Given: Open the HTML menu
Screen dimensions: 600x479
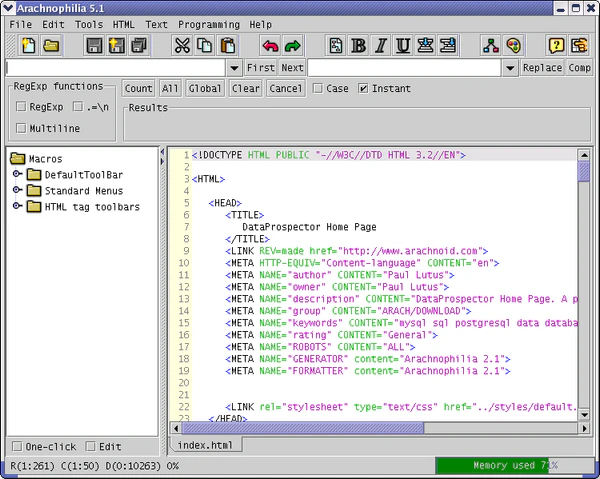Looking at the screenshot, I should pos(123,24).
